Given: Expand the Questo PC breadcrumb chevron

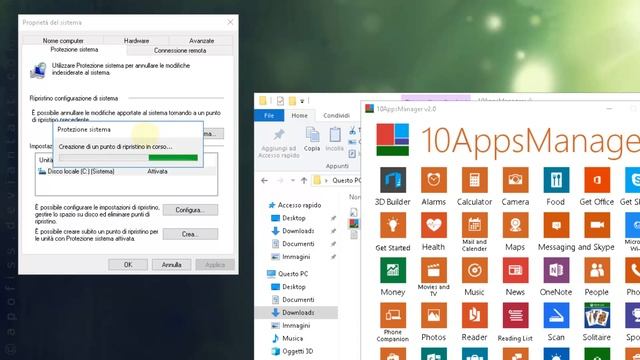Looking at the screenshot, I should pos(326,180).
